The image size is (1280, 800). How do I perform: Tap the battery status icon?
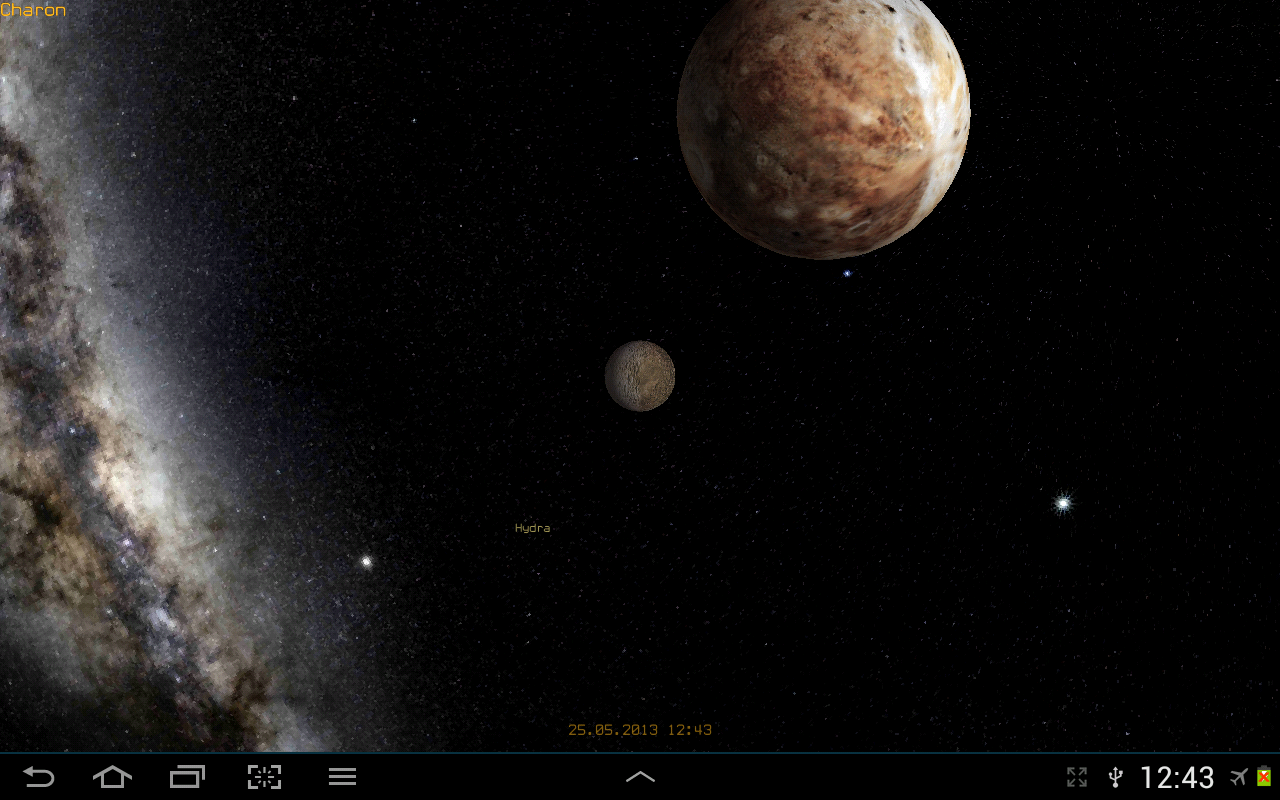point(1264,777)
